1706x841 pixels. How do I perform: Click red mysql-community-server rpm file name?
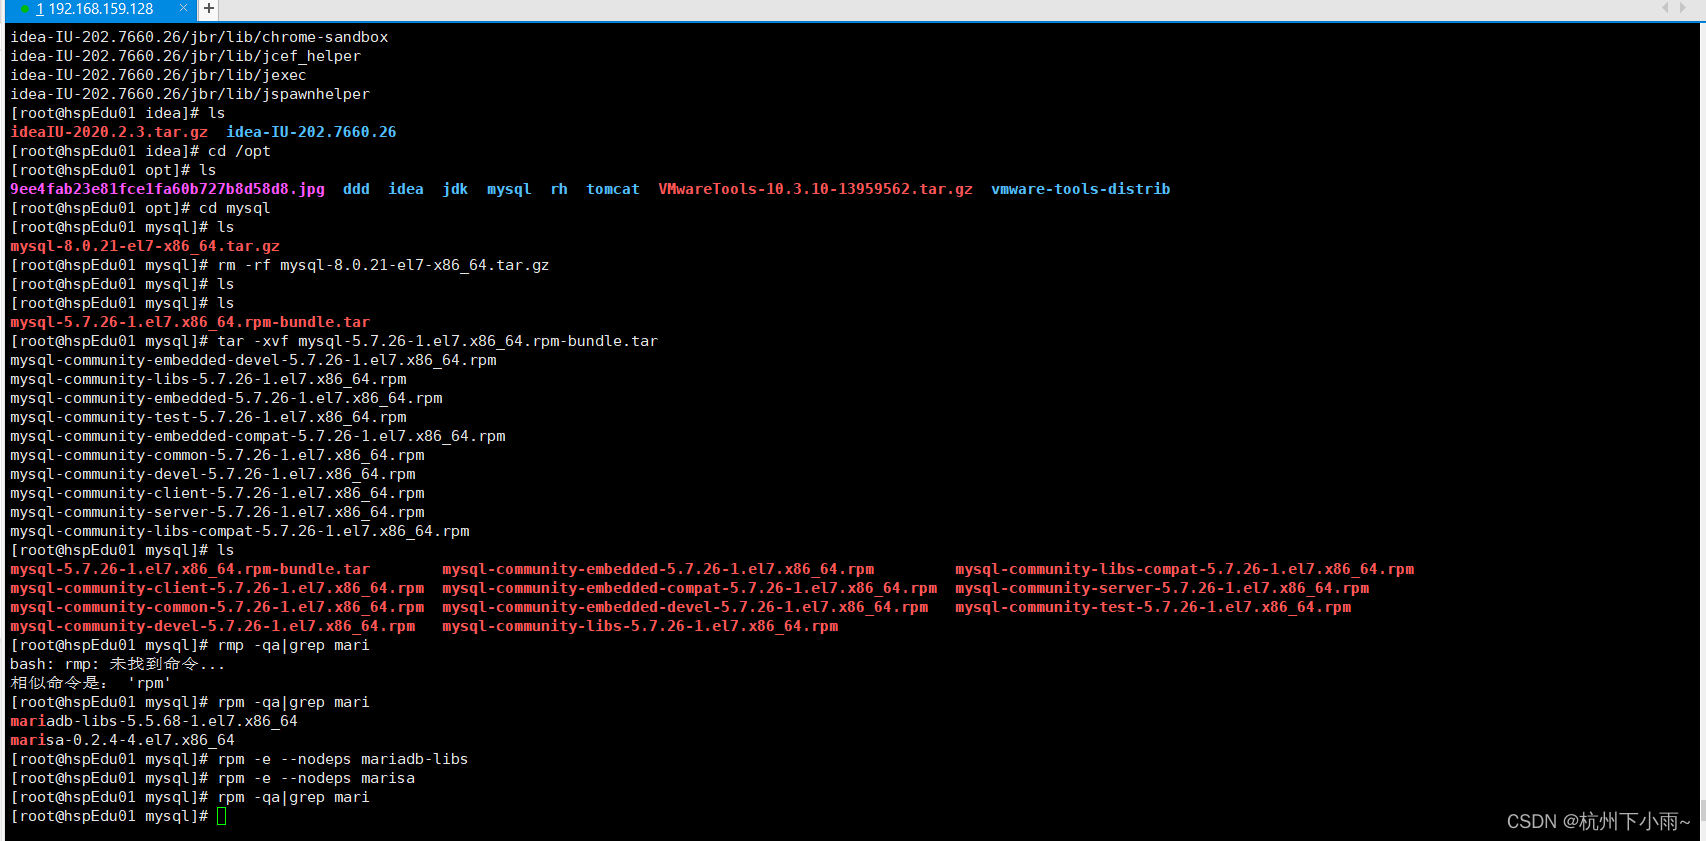click(x=1162, y=588)
